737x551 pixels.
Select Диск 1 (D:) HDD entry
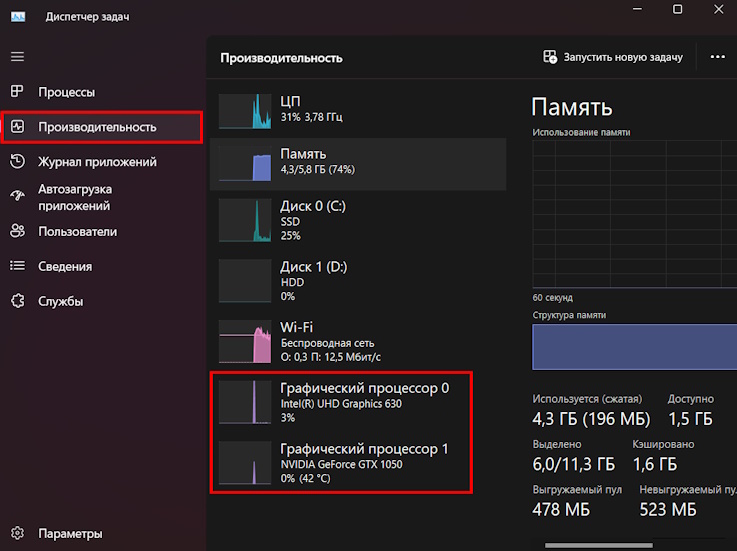pos(358,281)
